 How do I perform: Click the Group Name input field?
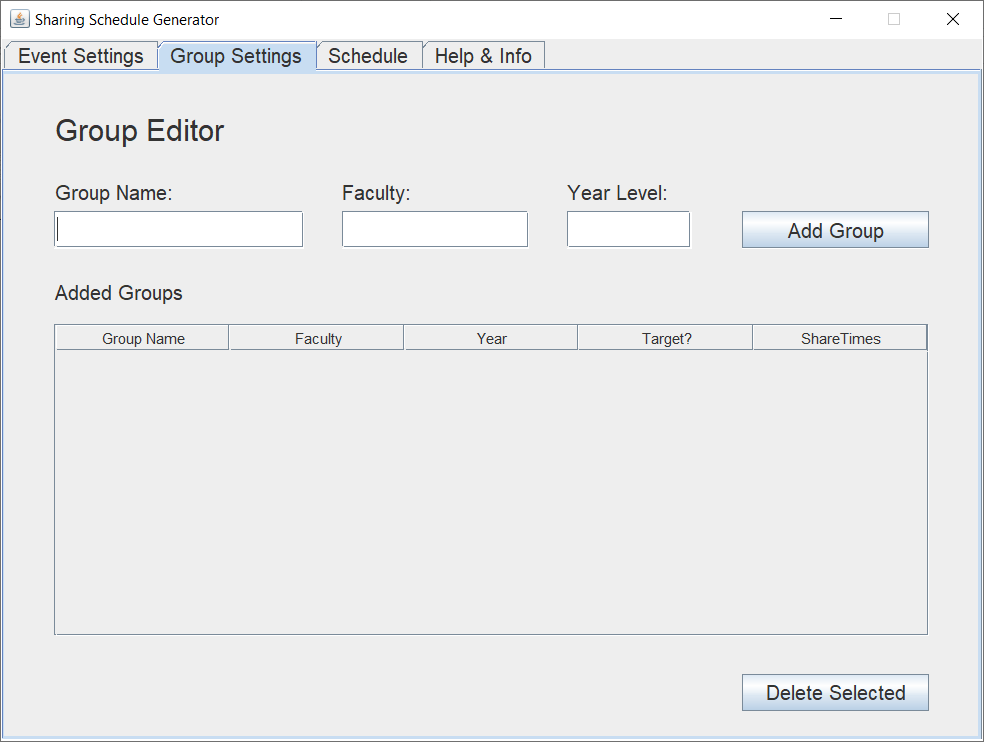click(179, 229)
